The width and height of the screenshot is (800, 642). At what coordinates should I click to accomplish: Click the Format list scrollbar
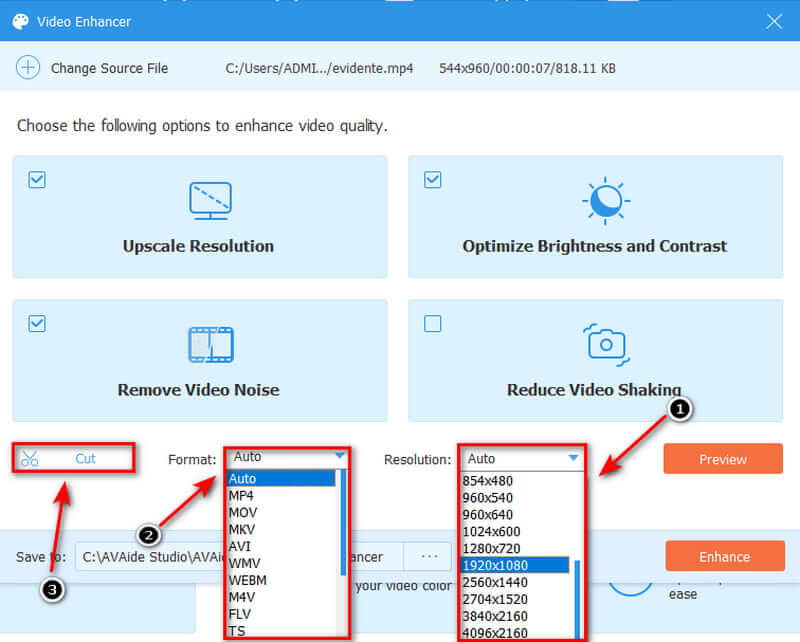[342, 522]
